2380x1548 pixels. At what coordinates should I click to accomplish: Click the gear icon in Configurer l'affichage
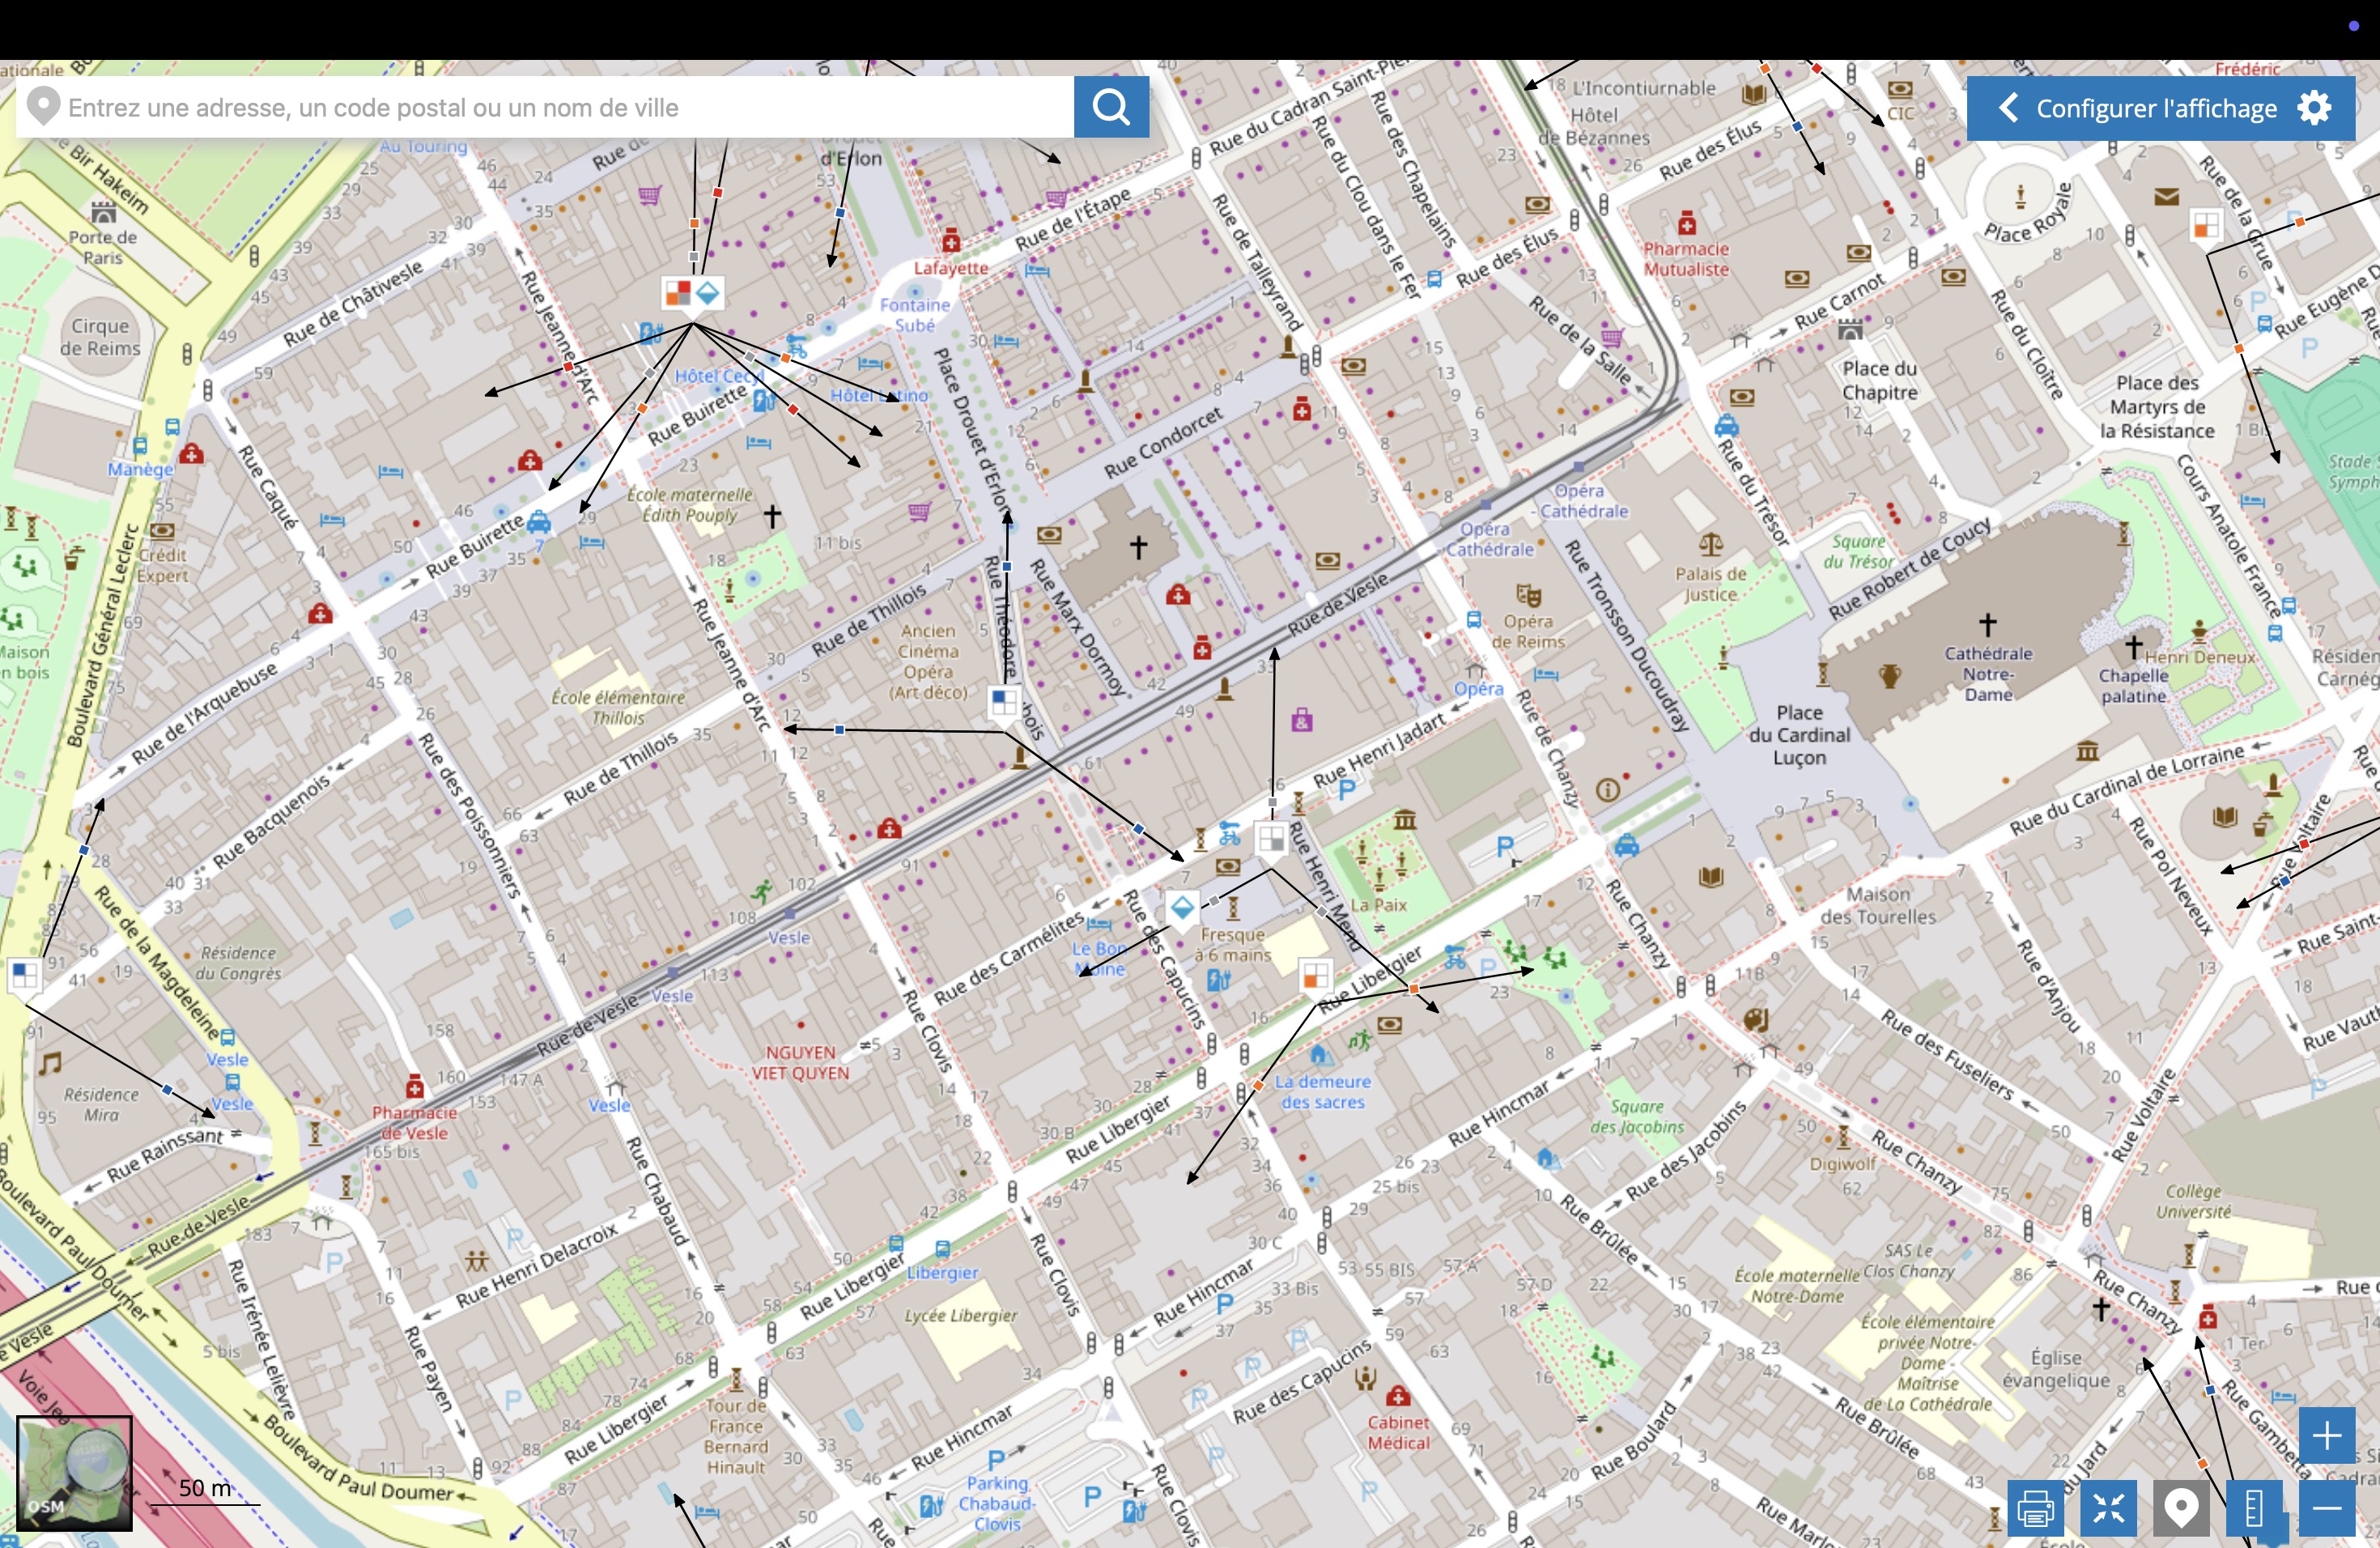pos(2315,108)
